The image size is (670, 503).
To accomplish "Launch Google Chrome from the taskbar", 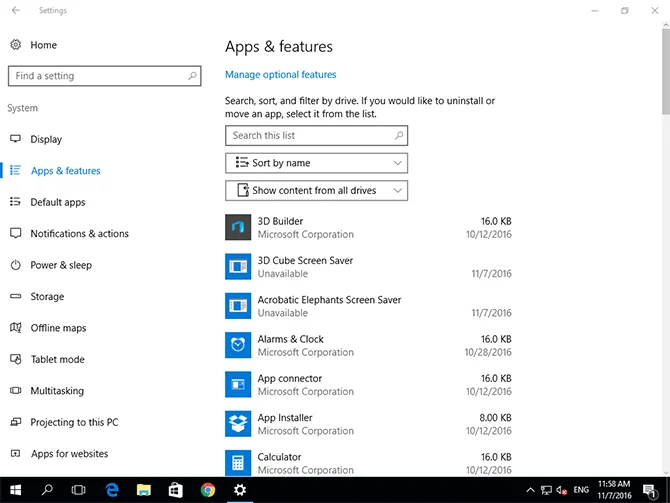I will pyautogui.click(x=208, y=490).
